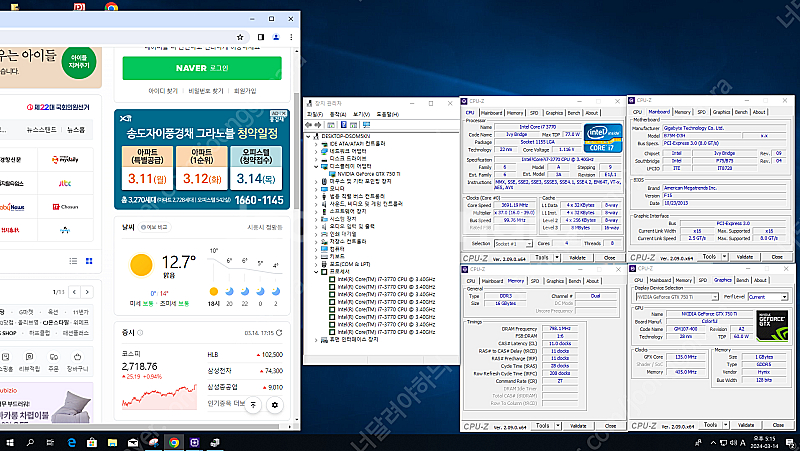Switch to CPU-Z via its taskbar icon
Image resolution: width=800 pixels, height=451 pixels.
[194, 442]
